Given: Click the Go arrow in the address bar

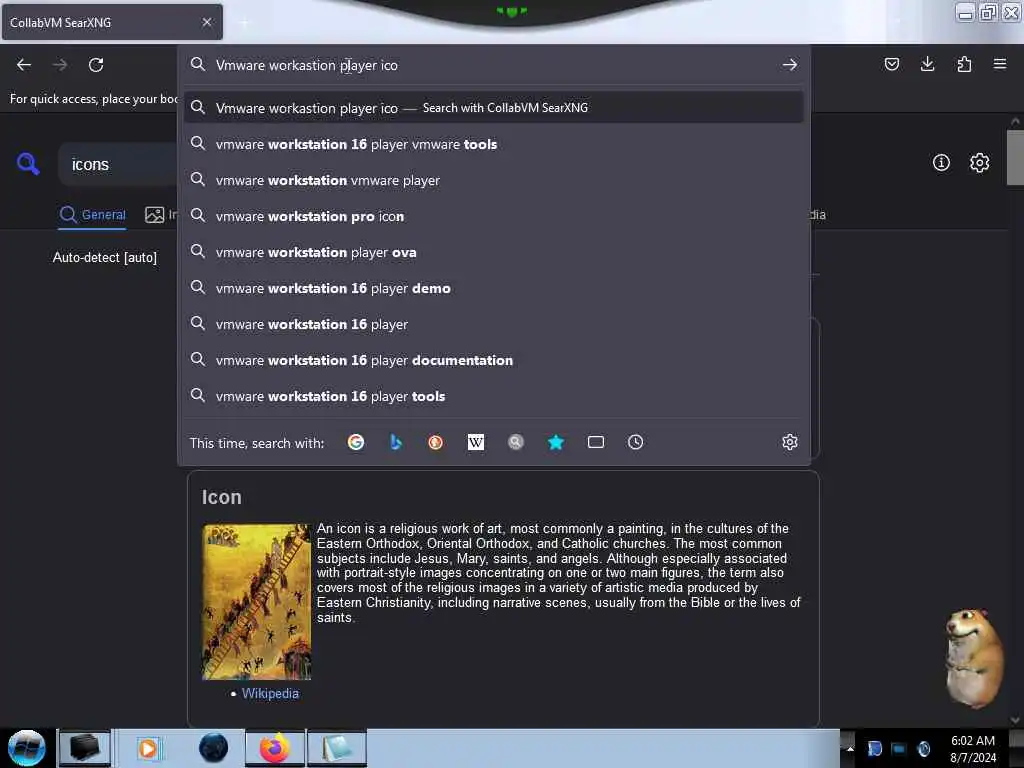Looking at the screenshot, I should [x=790, y=65].
